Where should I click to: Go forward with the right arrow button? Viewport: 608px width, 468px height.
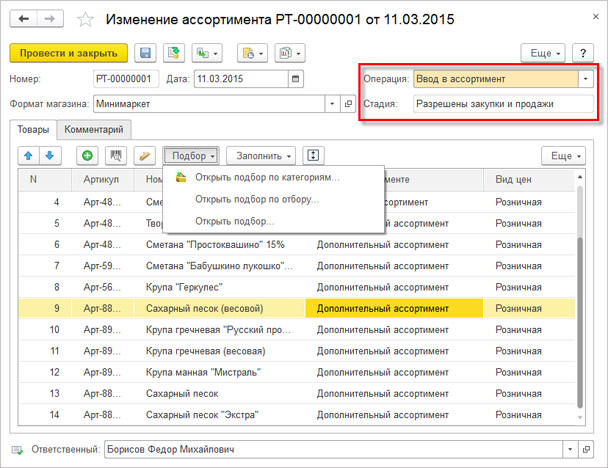click(x=50, y=19)
